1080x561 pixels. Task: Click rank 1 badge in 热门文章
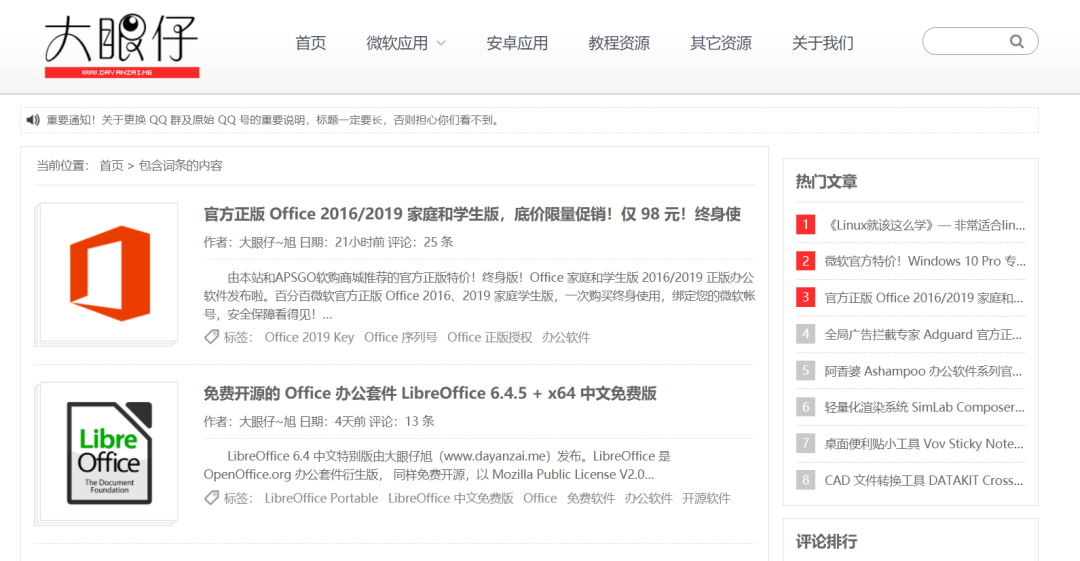click(x=805, y=225)
